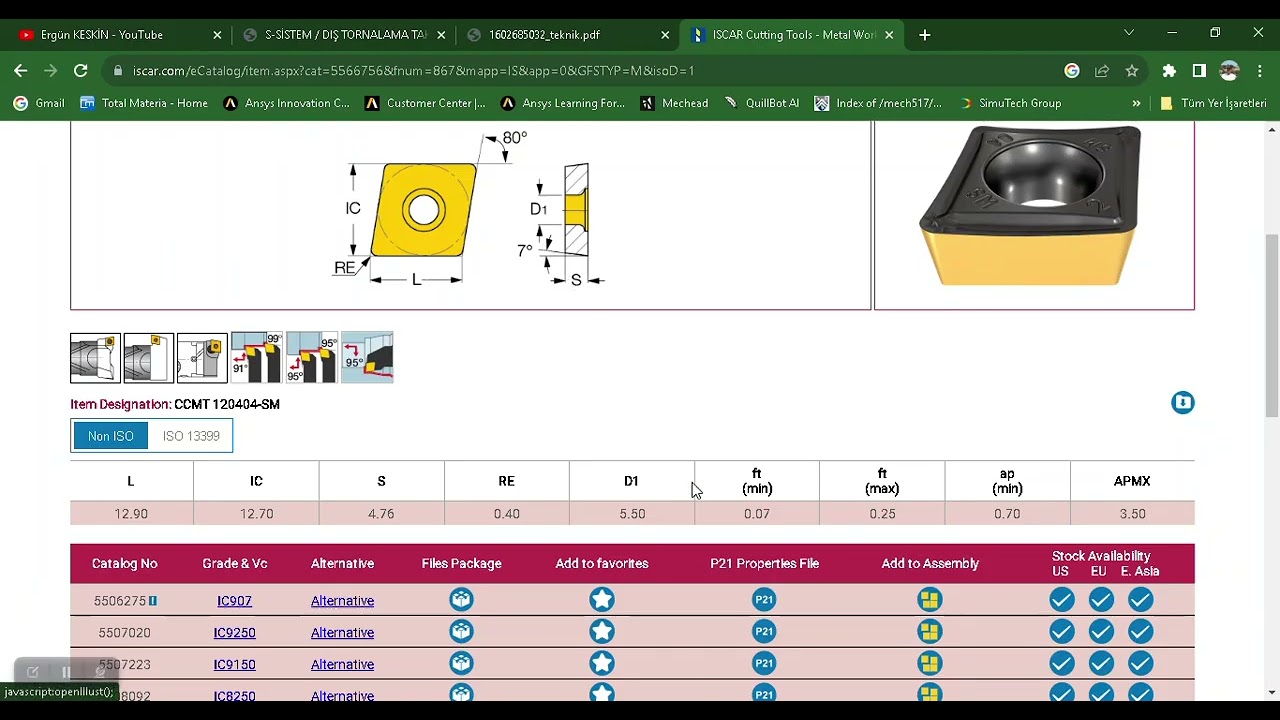The image size is (1280, 720).
Task: Bookmark this page with the star icon
Action: coord(1132,71)
